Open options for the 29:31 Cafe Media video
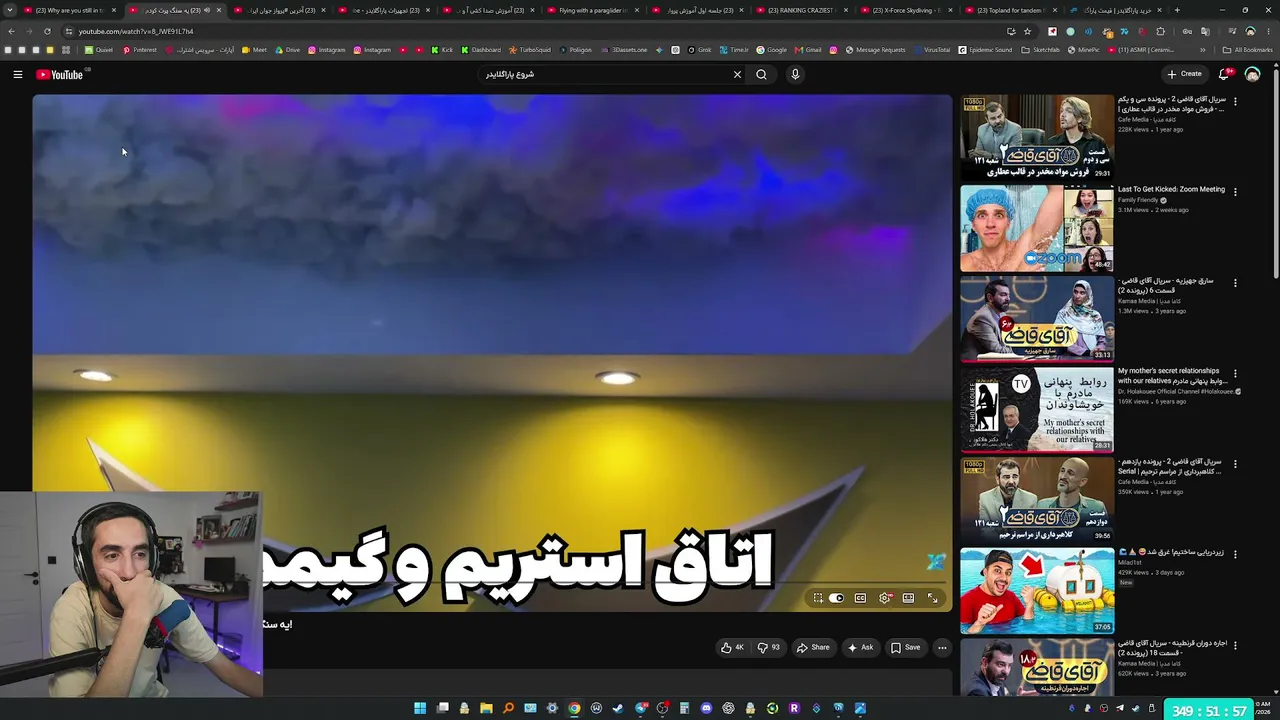1280x720 pixels. [1235, 101]
